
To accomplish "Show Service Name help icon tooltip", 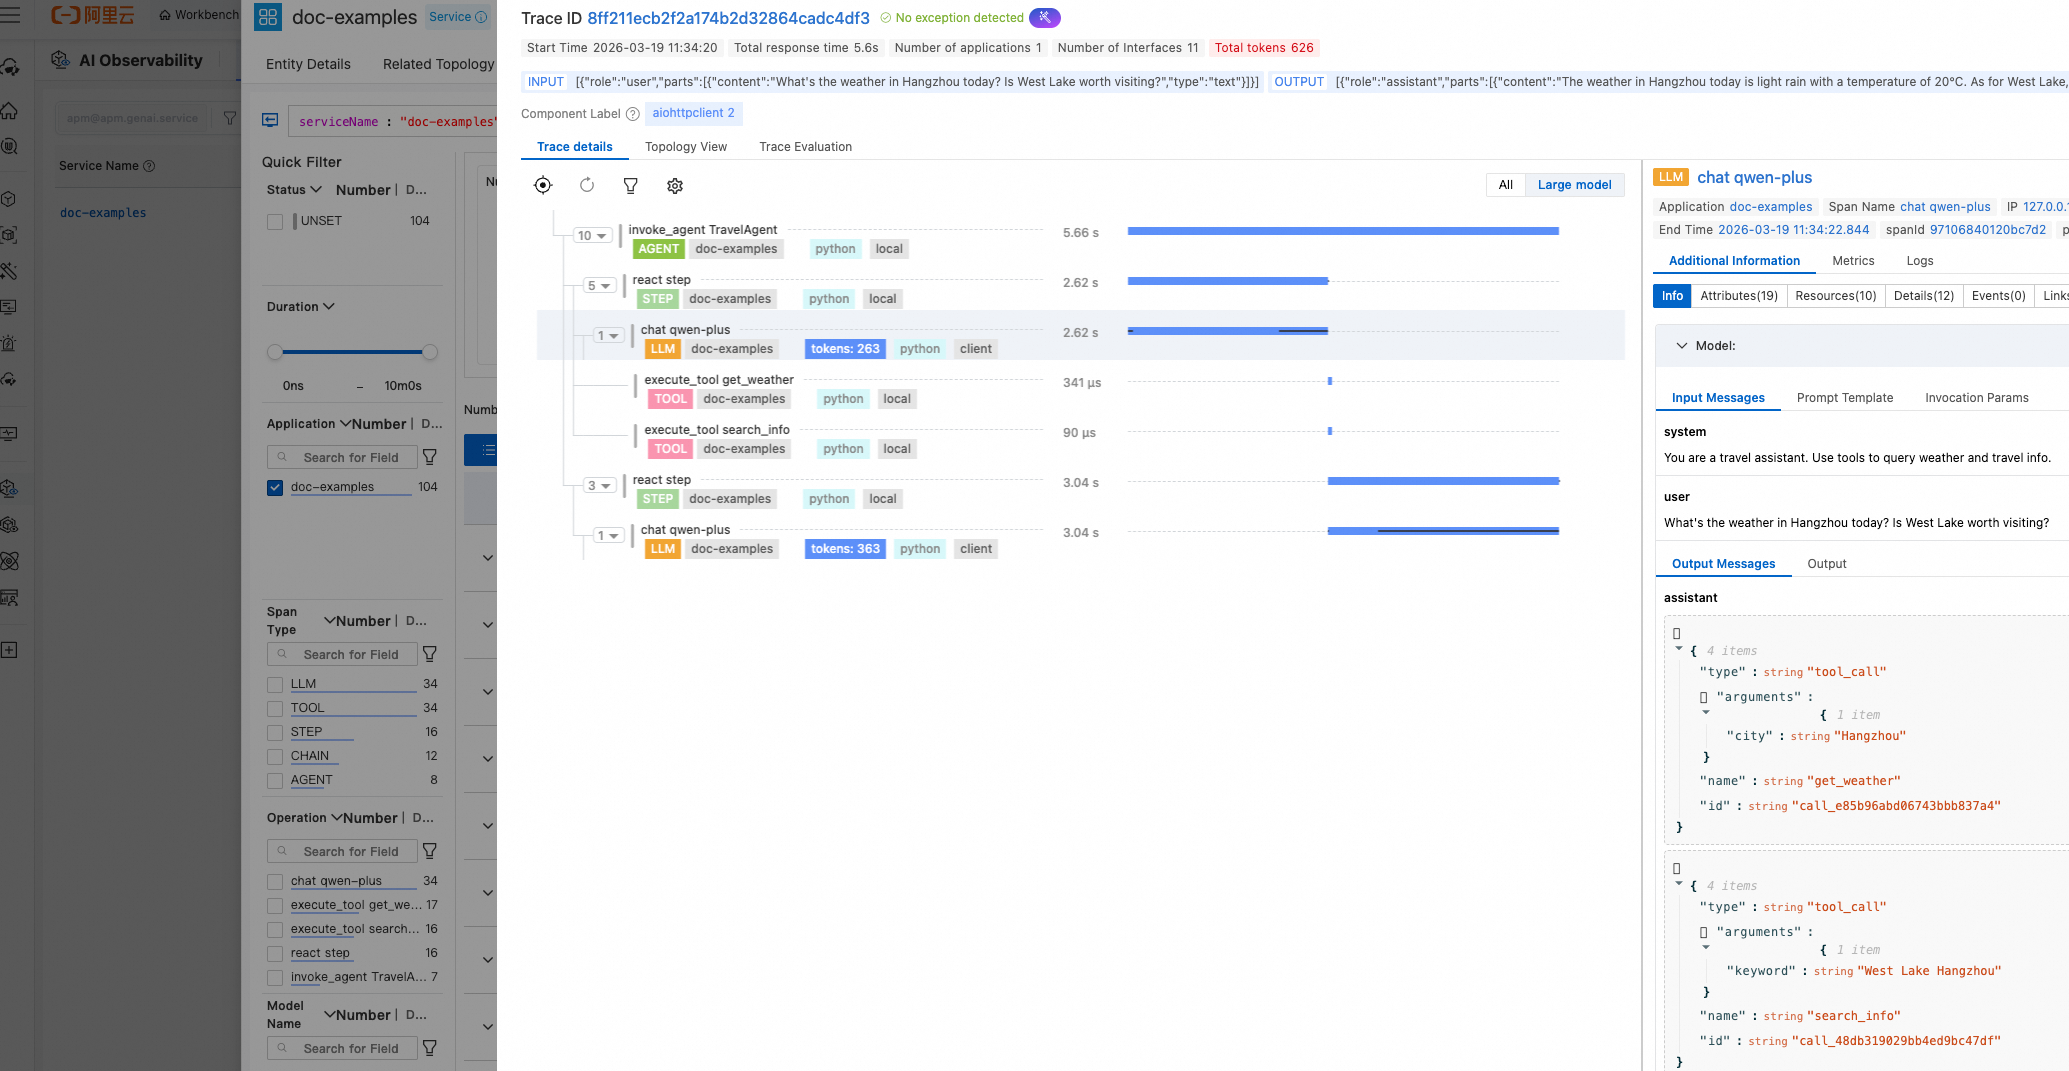I will pos(149,166).
